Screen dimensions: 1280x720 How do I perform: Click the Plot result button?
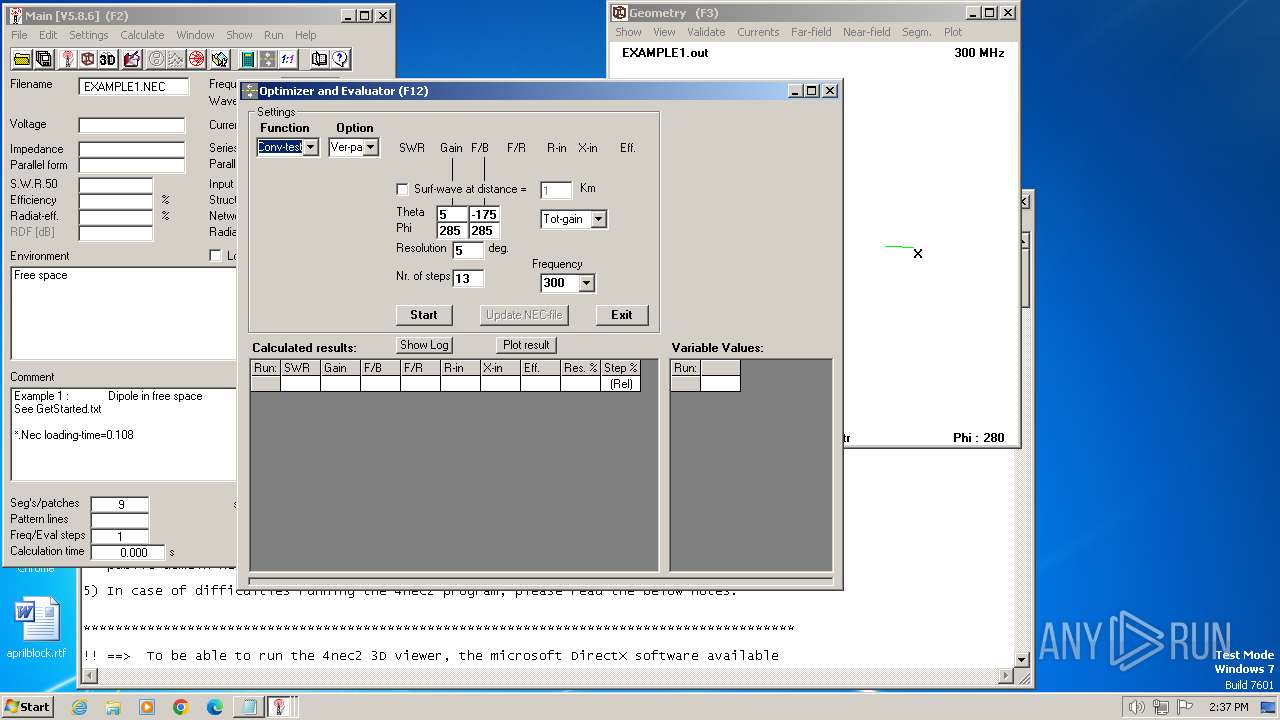[x=526, y=345]
